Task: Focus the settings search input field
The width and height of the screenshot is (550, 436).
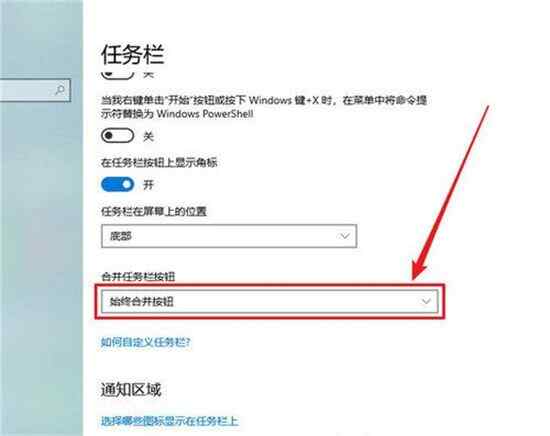Action: tap(35, 90)
